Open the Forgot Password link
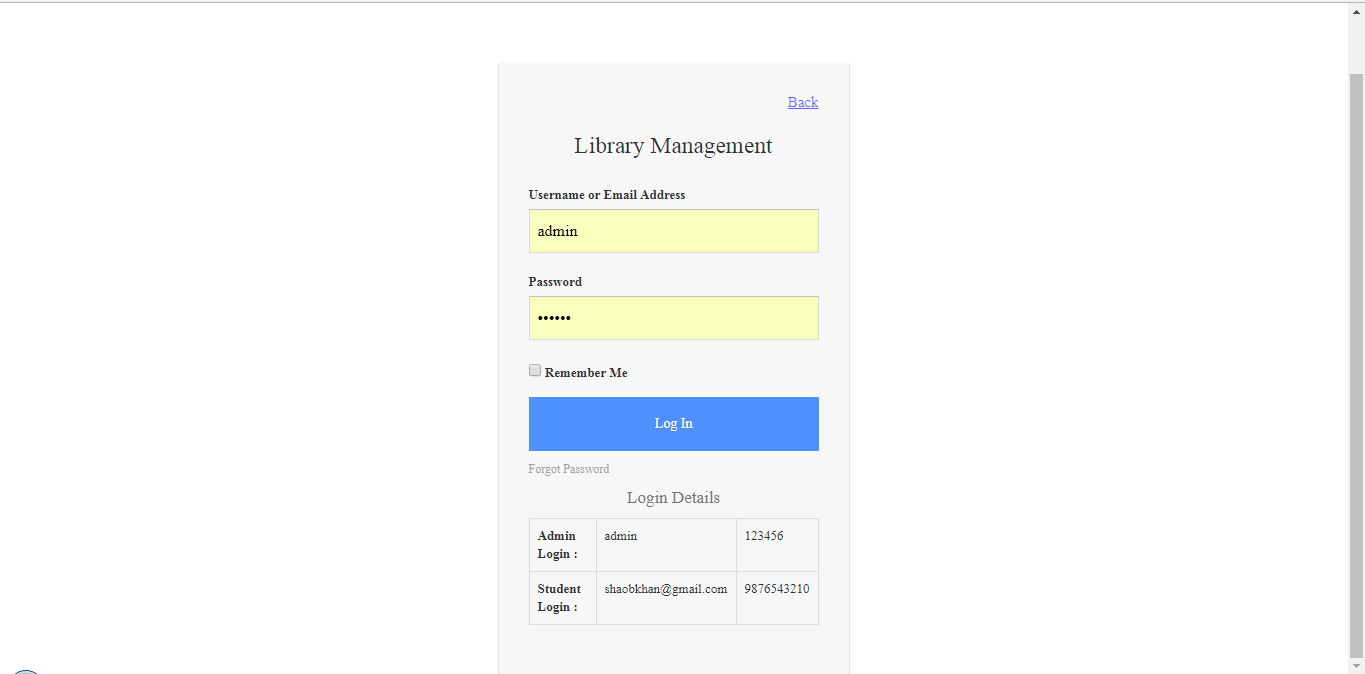This screenshot has width=1365, height=674. 569,469
